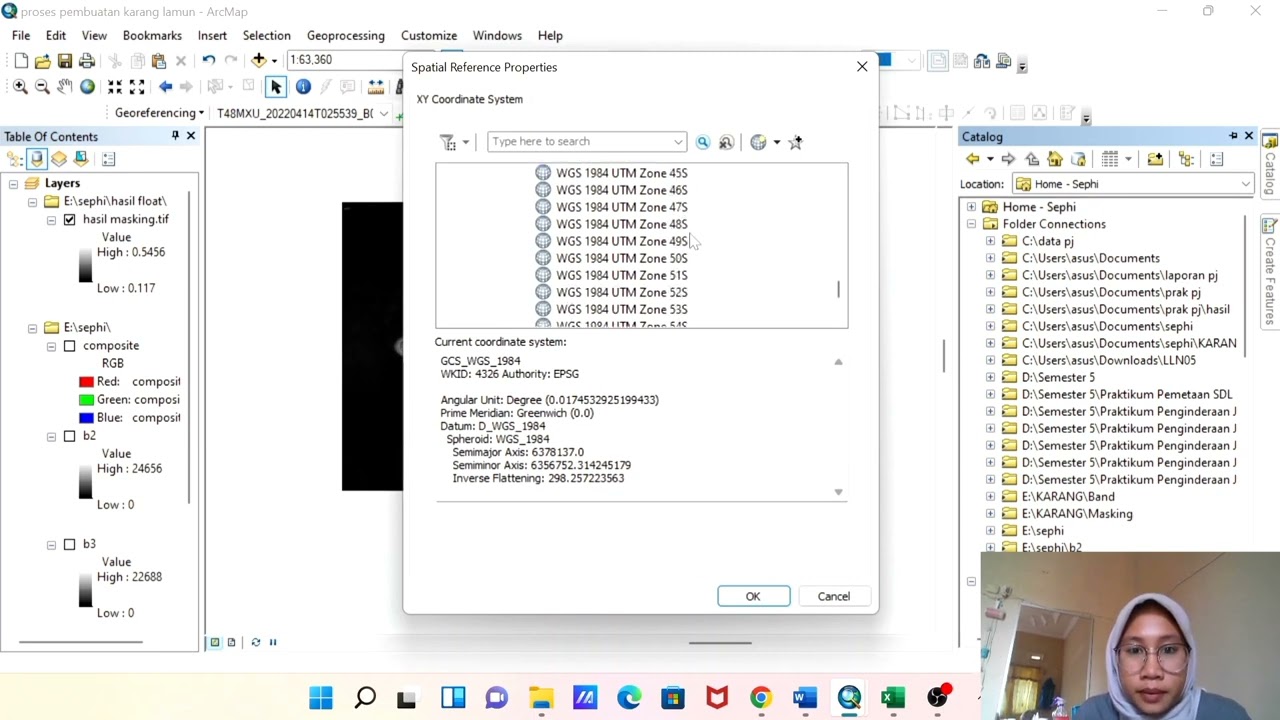The height and width of the screenshot is (720, 1280).
Task: Open Table Of Contents Options icon
Action: point(108,159)
